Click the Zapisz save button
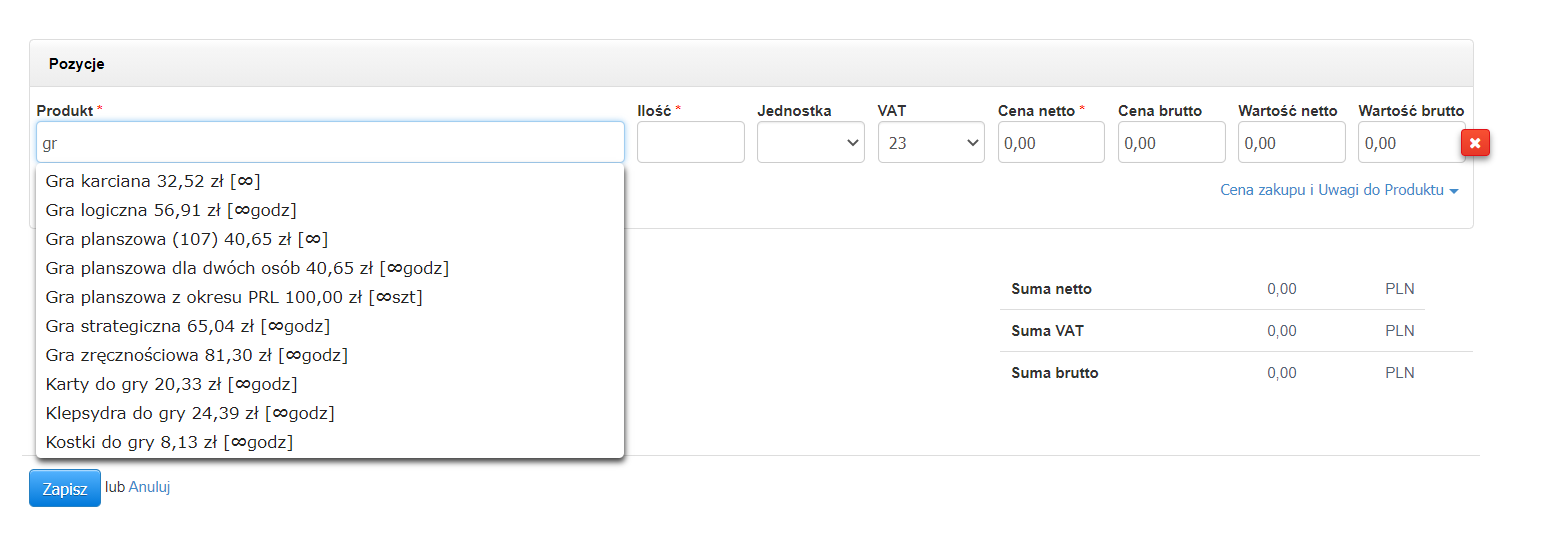Screen dimensions: 1567x541 pos(65,489)
